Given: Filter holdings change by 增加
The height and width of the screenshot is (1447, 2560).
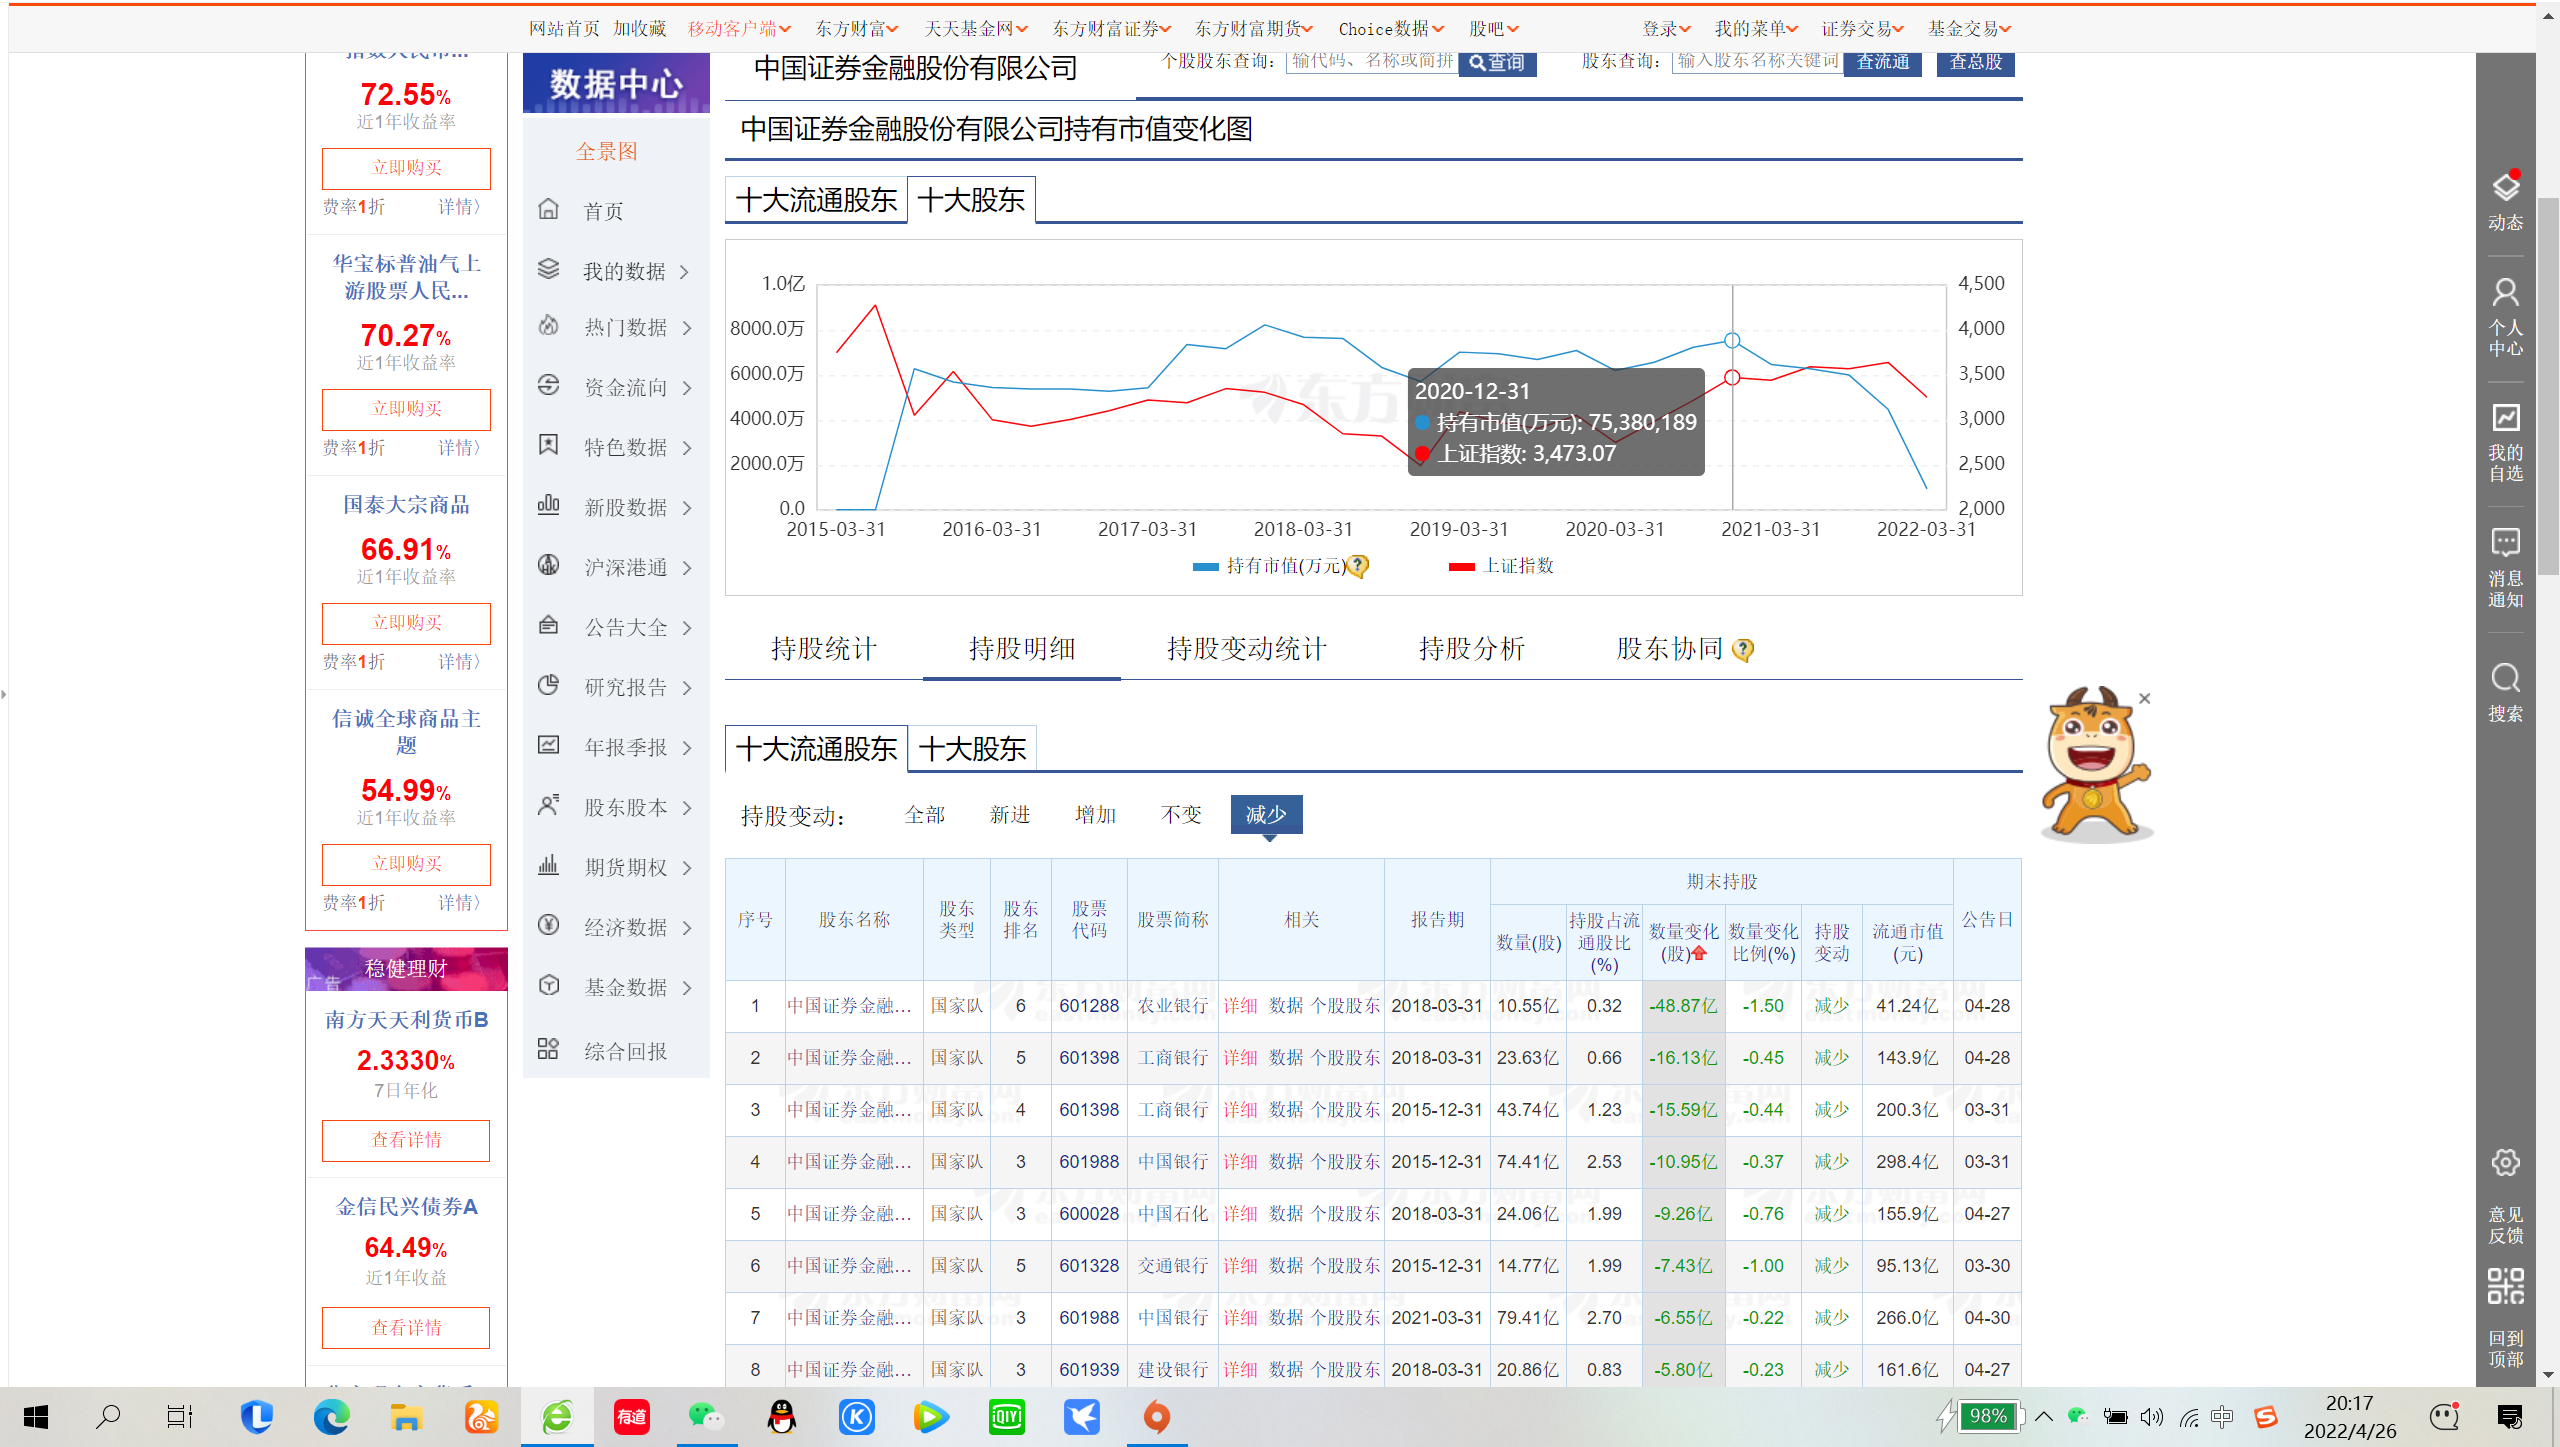Looking at the screenshot, I should click(1095, 815).
